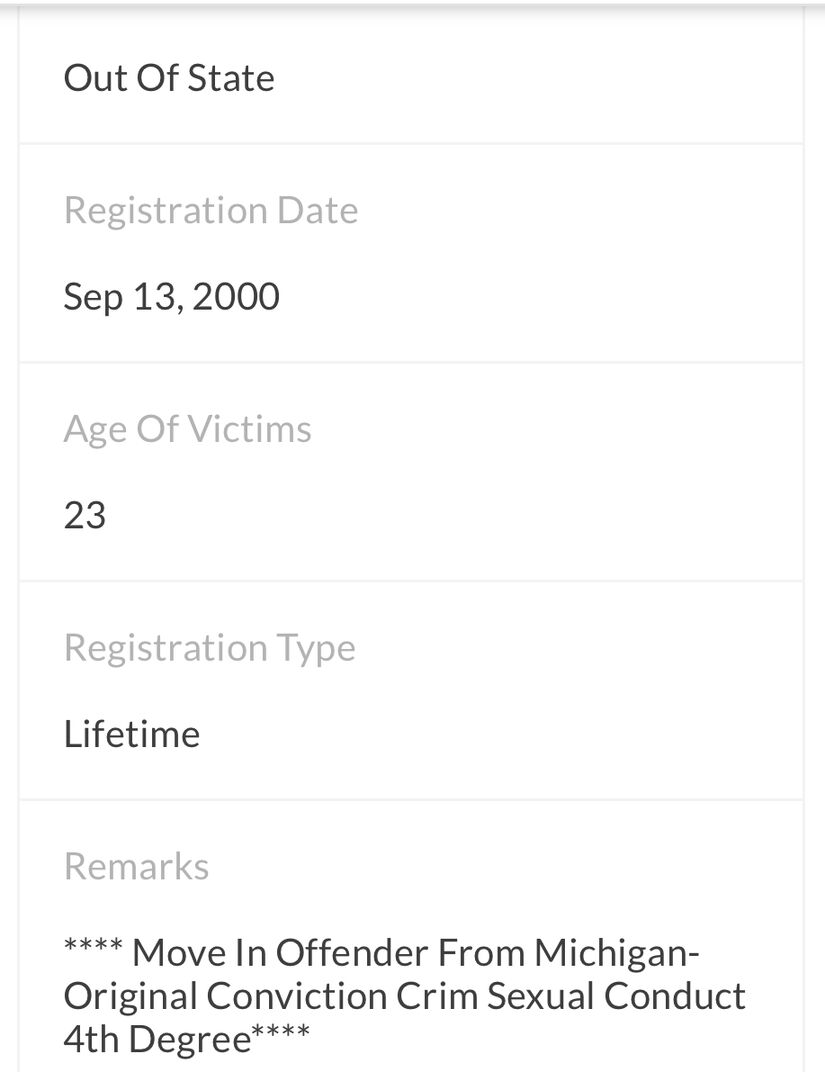This screenshot has width=825, height=1072.
Task: Select the Age Of Victims label
Action: click(x=187, y=431)
